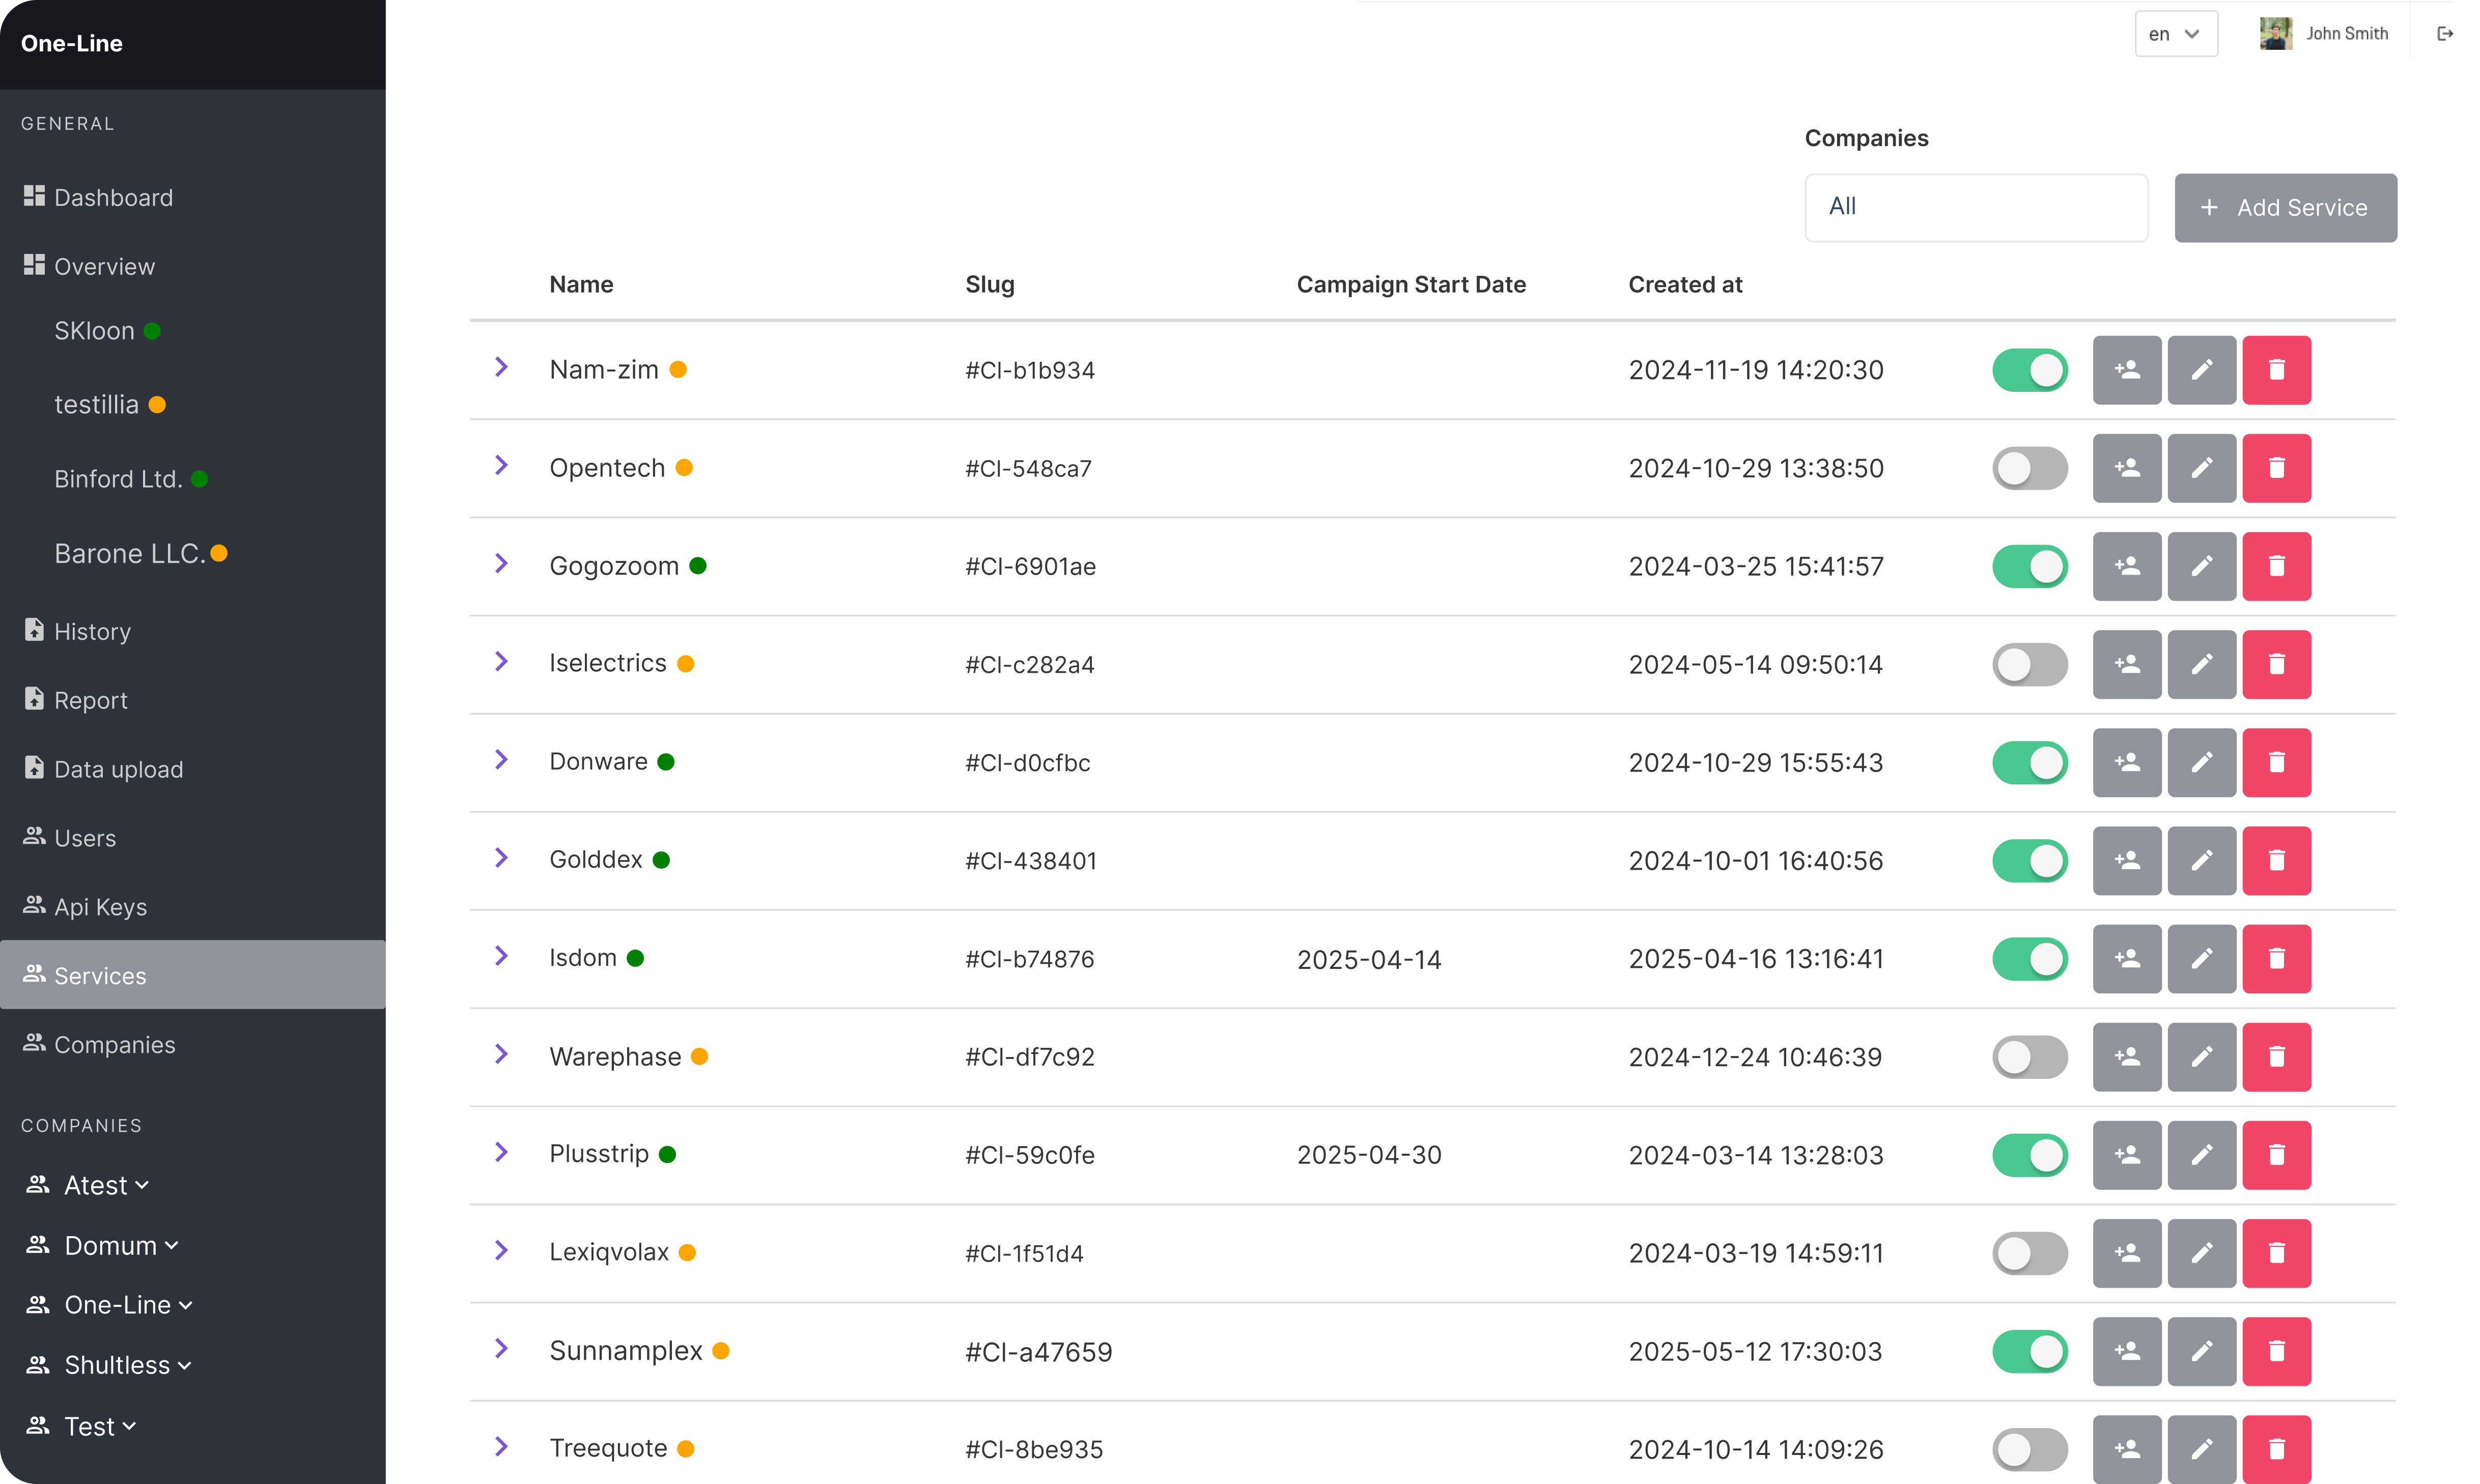
Task: Click John Smith's profile avatar
Action: 2275,34
